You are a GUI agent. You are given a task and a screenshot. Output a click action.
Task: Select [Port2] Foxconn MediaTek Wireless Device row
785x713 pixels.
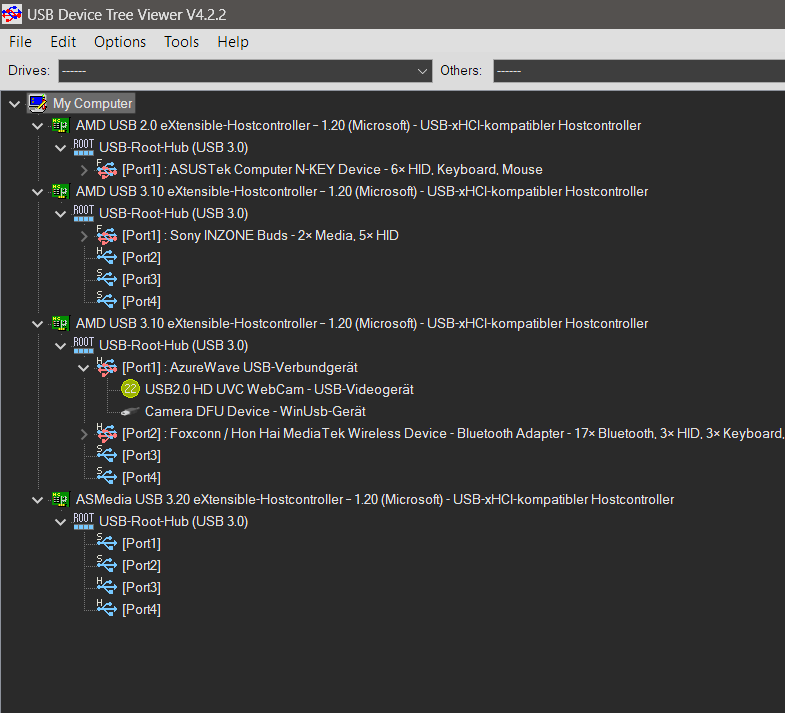click(x=453, y=433)
